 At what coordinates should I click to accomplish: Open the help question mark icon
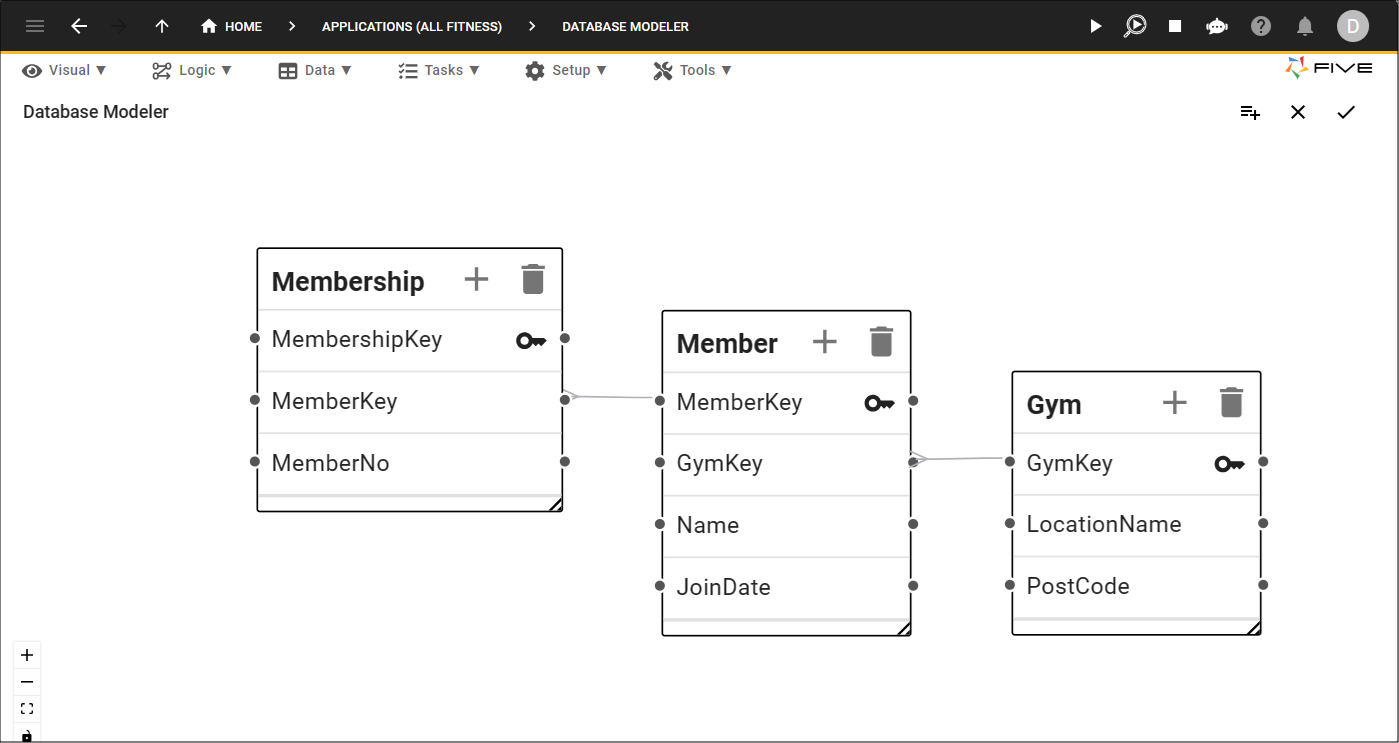1261,26
